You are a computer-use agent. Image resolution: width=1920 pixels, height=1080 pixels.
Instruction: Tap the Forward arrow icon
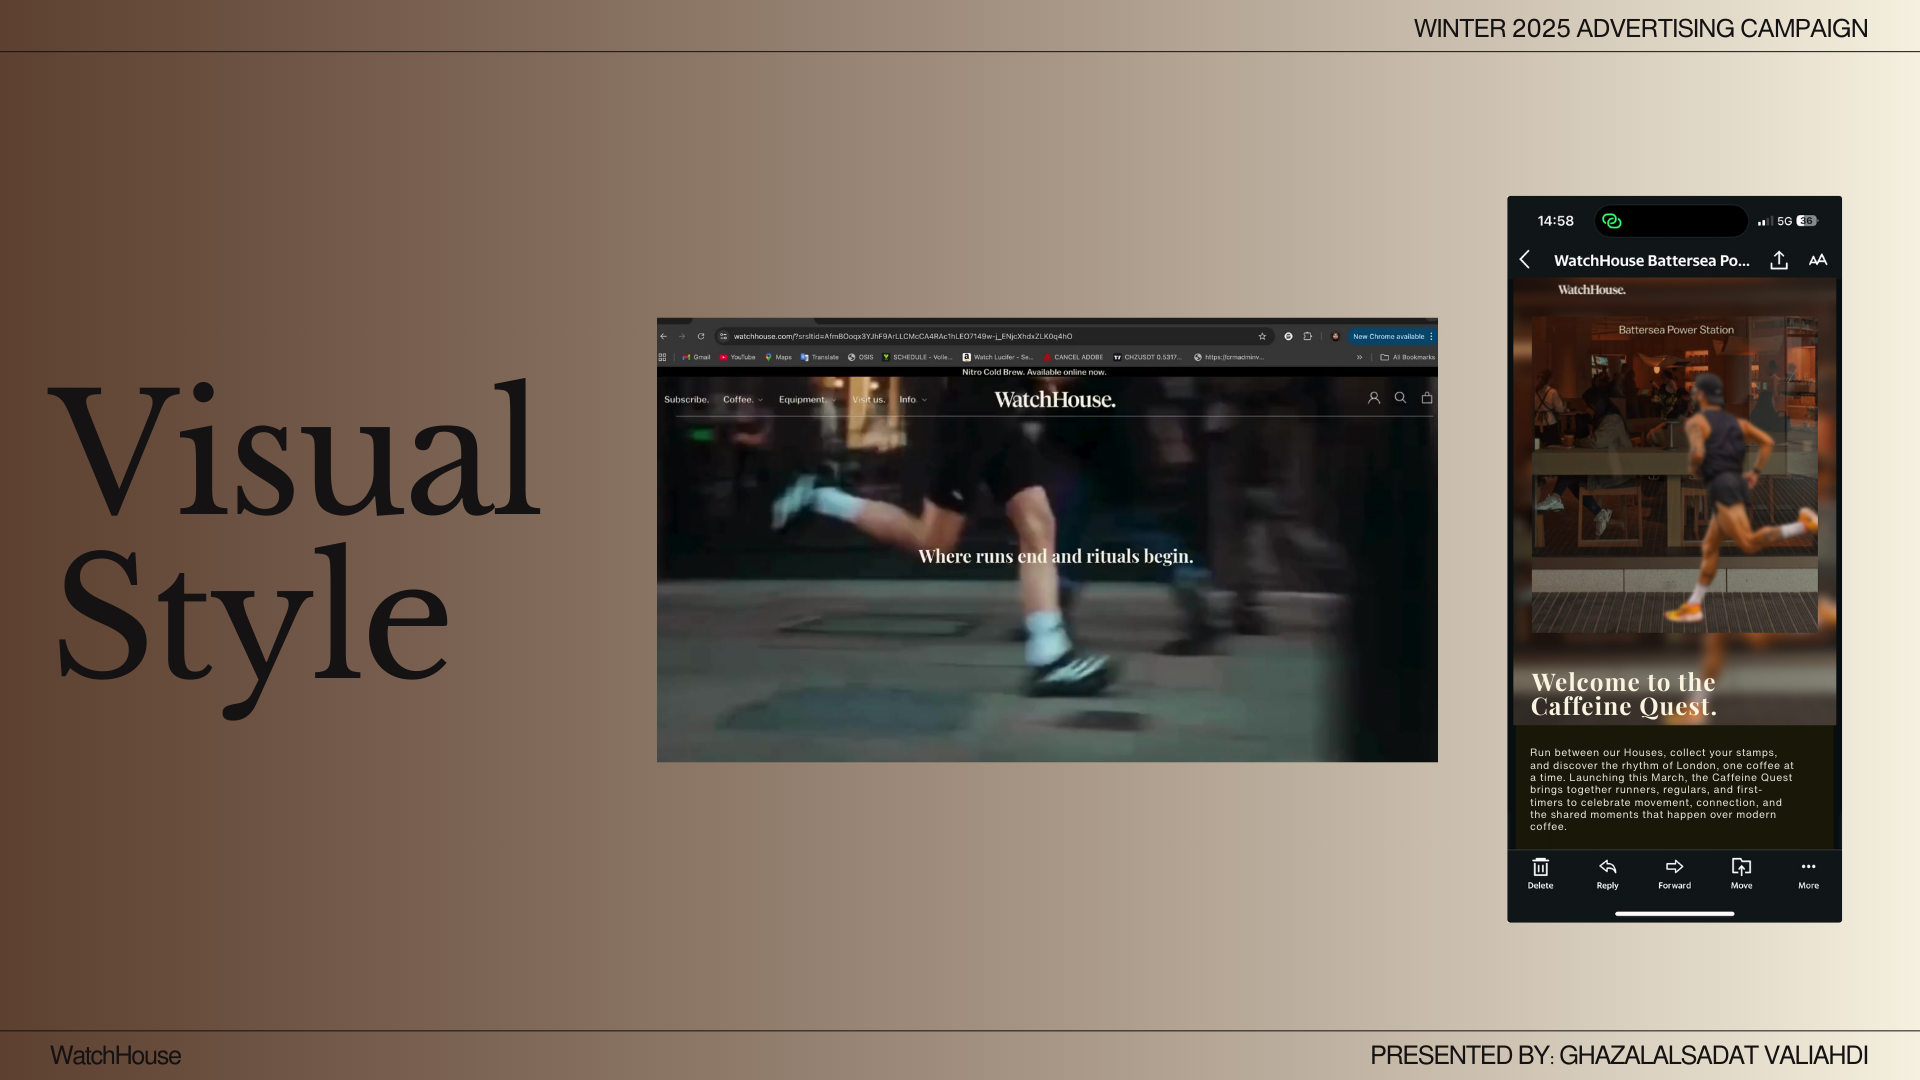[1674, 868]
